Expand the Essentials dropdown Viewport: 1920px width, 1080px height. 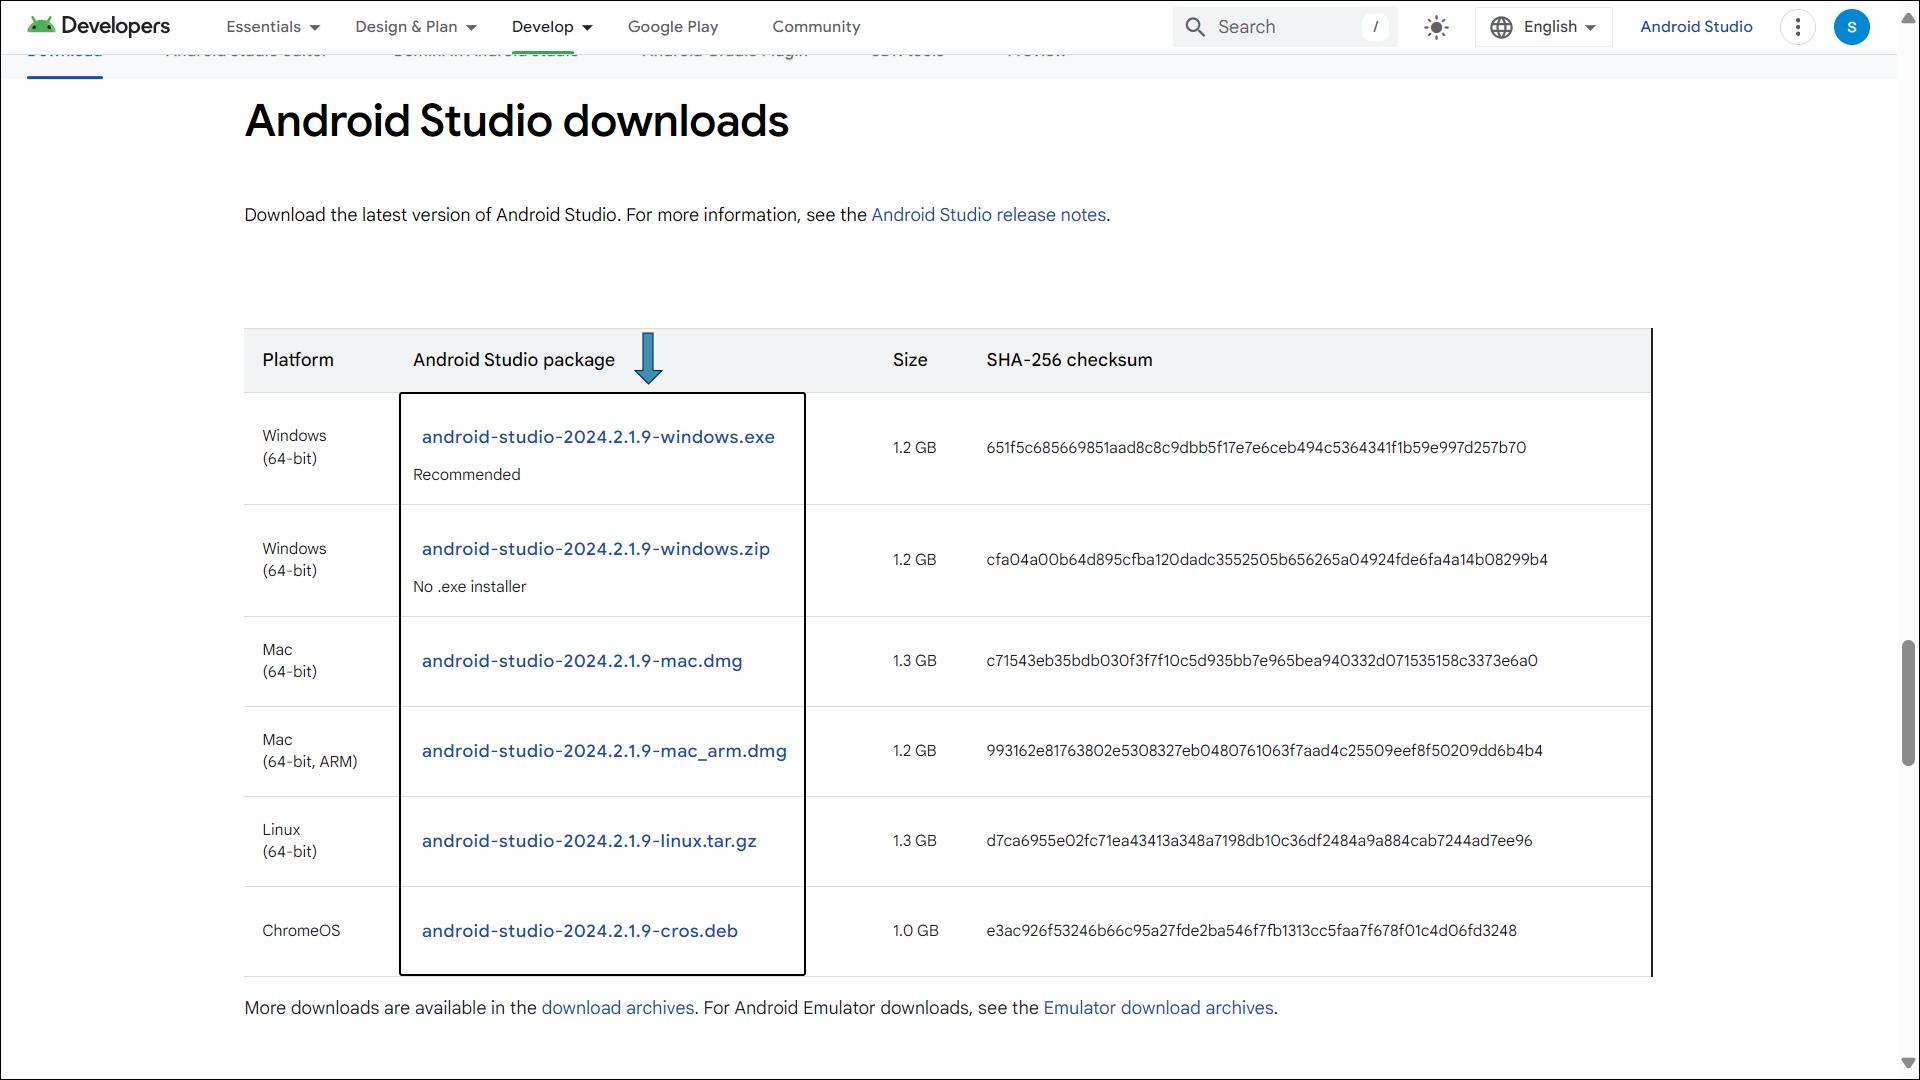[x=273, y=27]
